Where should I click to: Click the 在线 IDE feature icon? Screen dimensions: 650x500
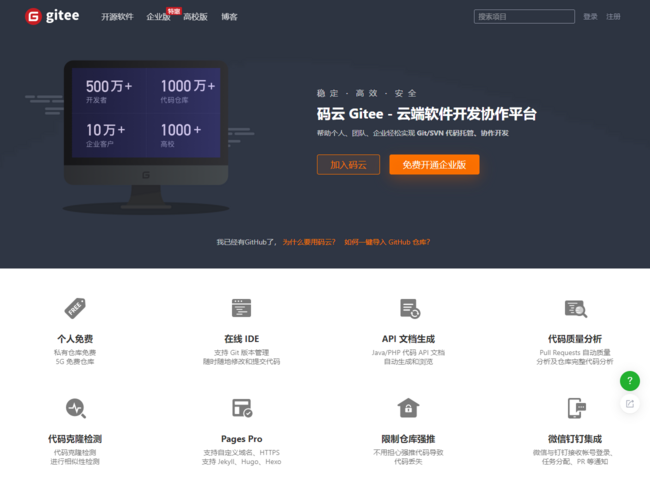click(241, 308)
